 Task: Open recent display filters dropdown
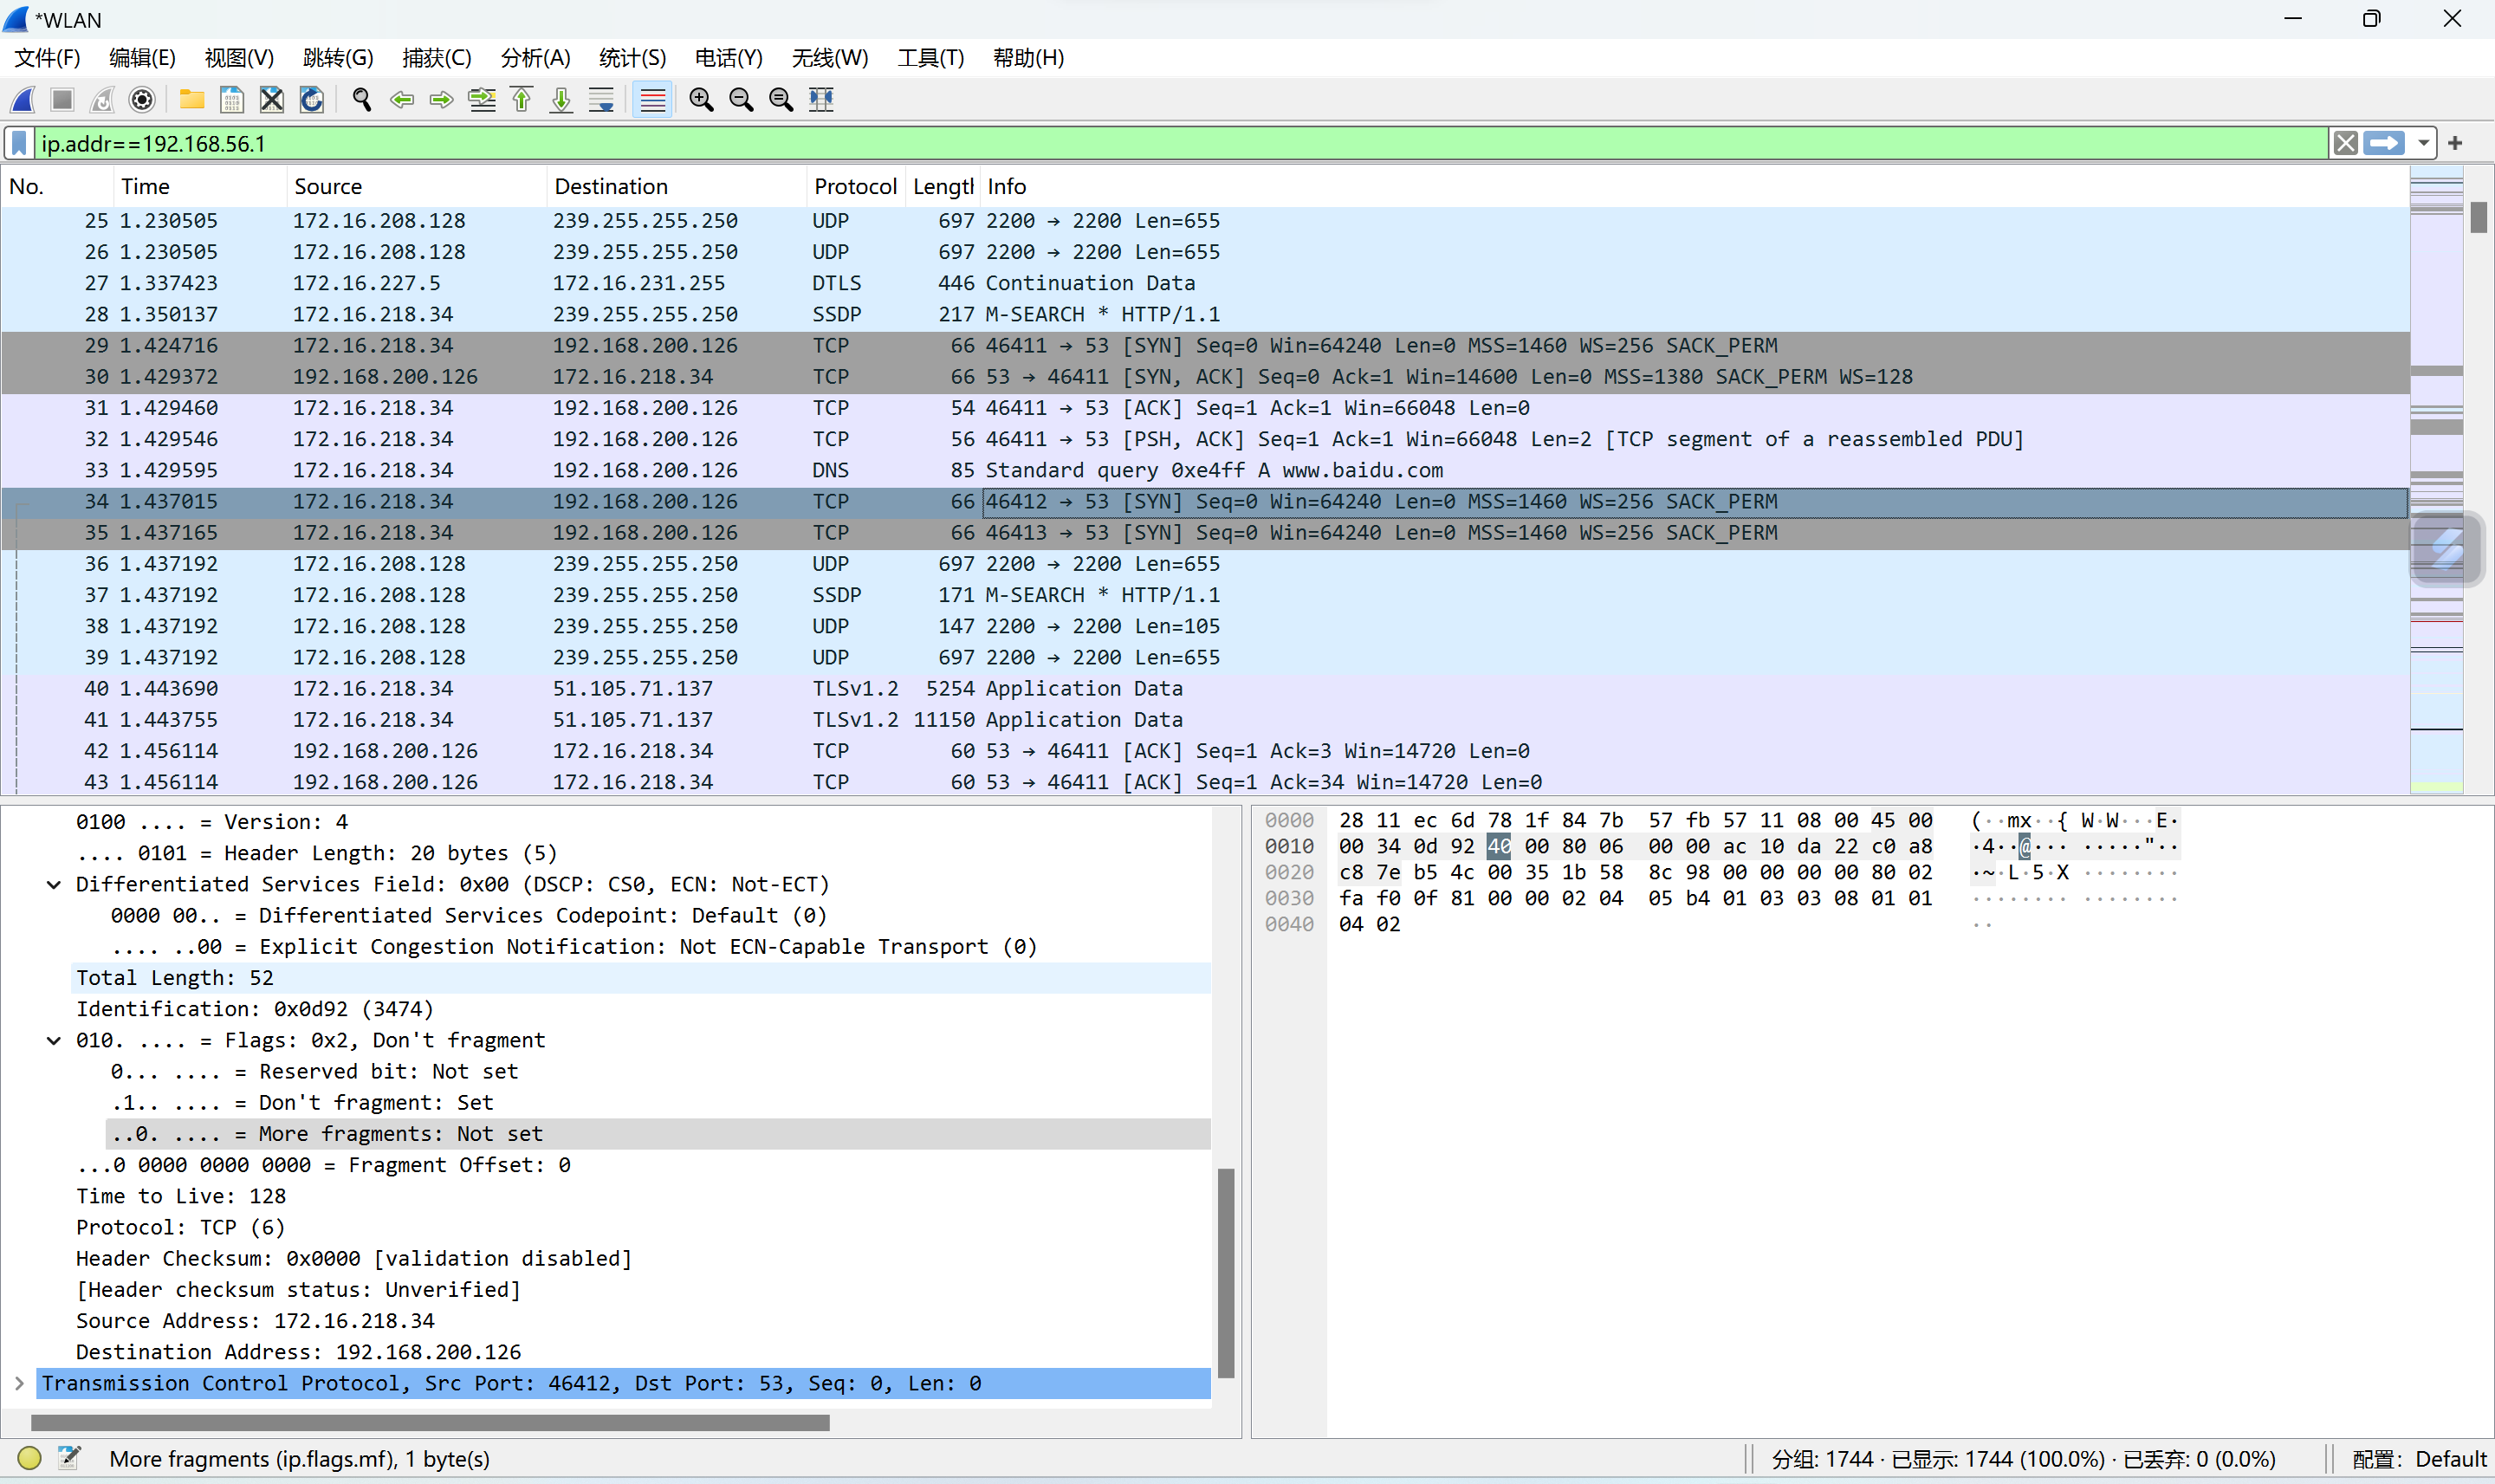tap(2423, 143)
